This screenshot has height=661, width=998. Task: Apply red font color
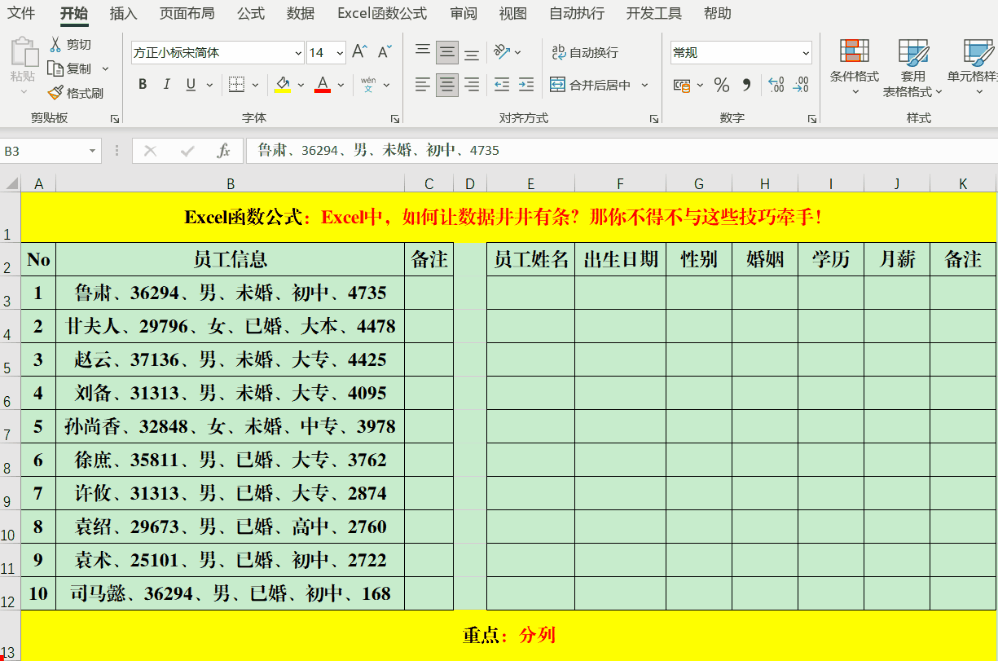point(323,84)
